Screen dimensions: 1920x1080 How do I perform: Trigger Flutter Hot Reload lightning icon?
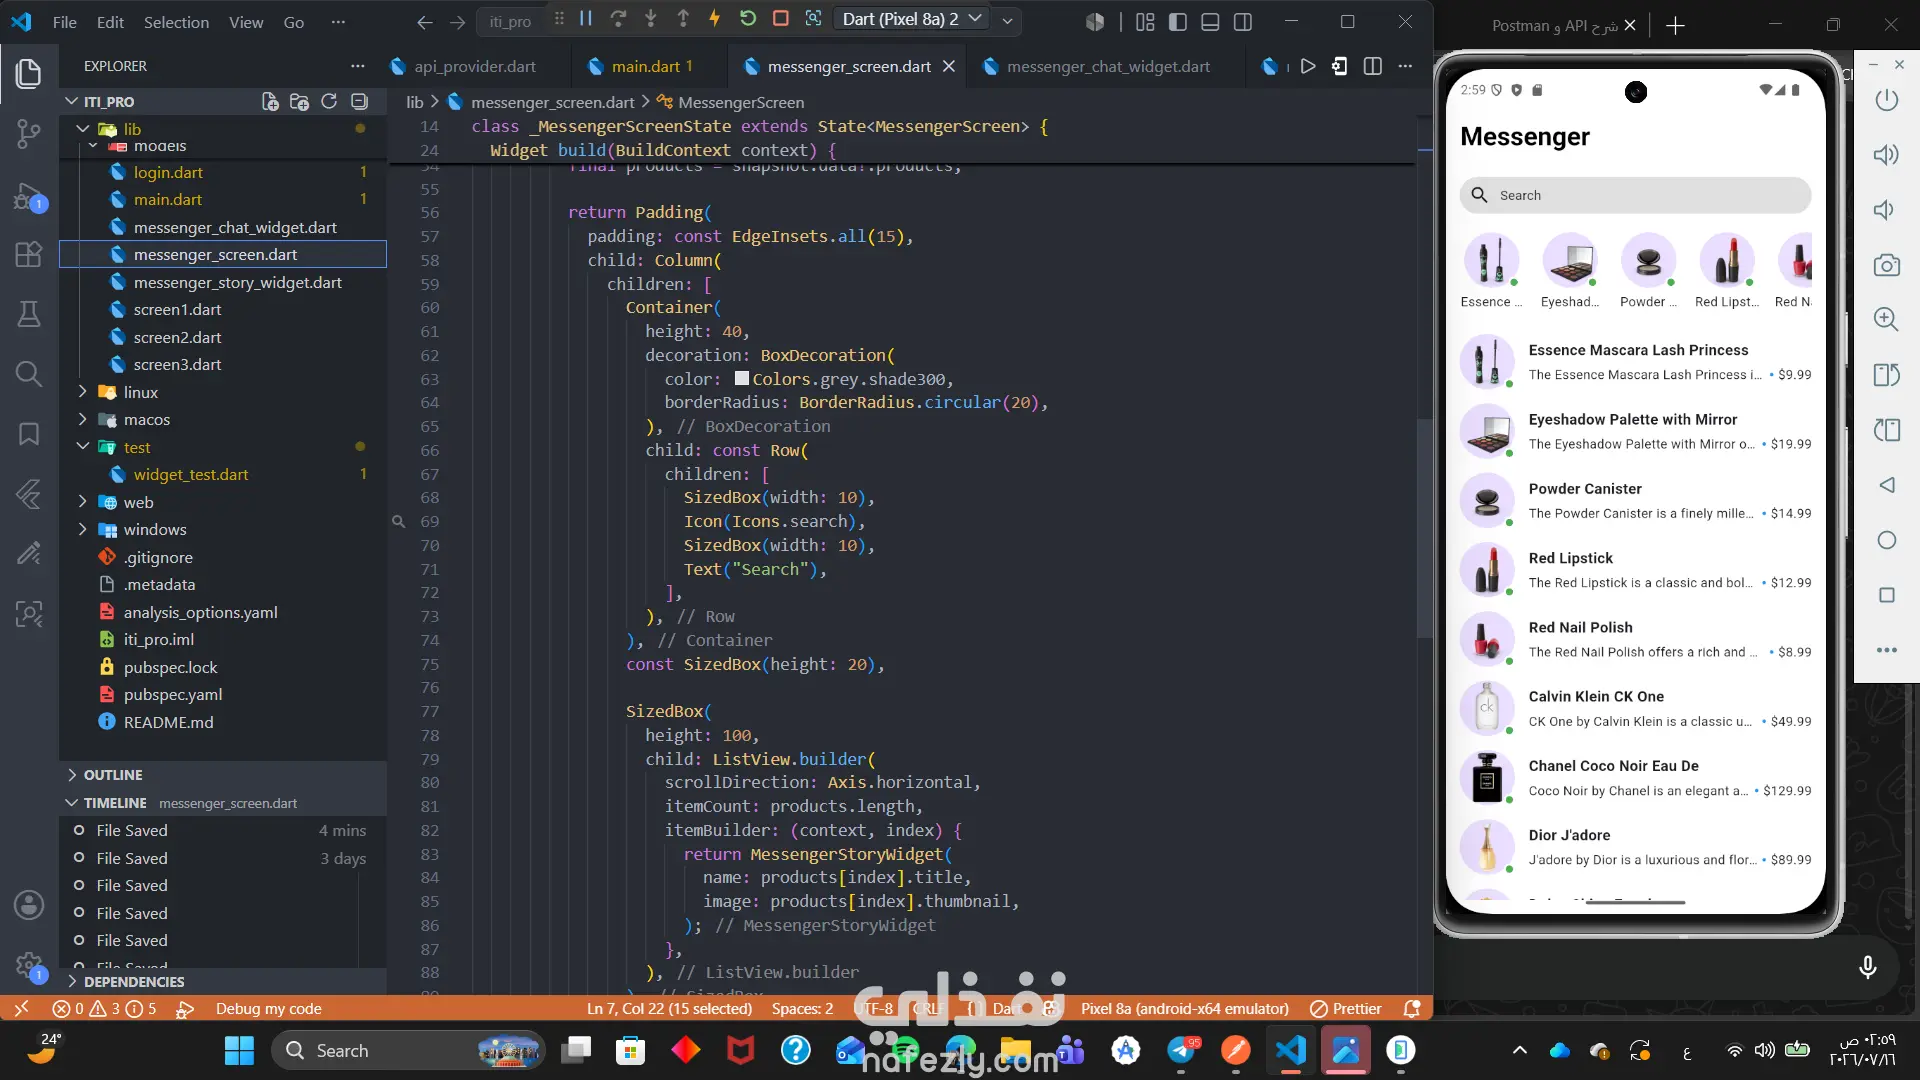click(x=715, y=18)
